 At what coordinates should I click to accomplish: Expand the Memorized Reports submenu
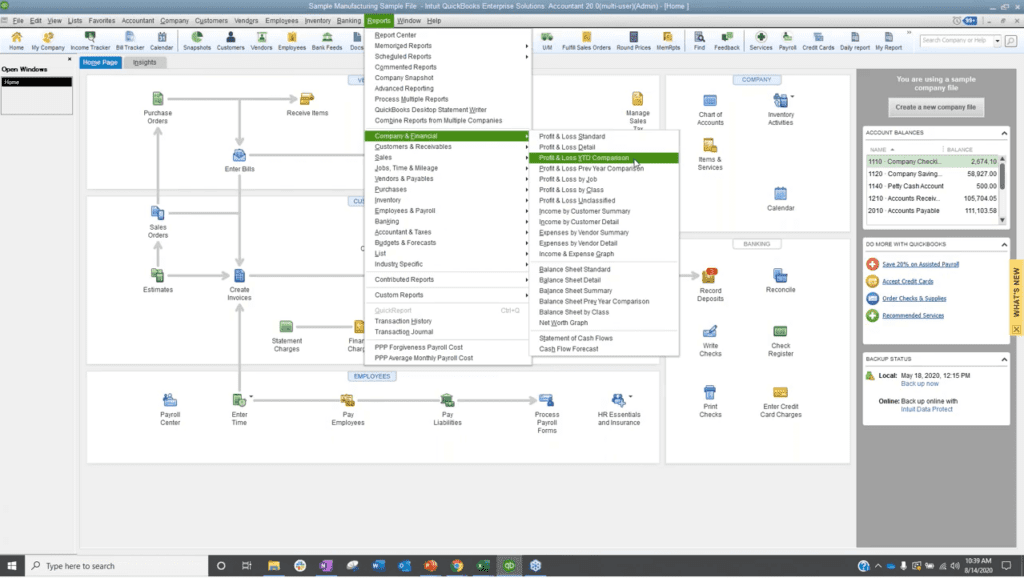447,46
